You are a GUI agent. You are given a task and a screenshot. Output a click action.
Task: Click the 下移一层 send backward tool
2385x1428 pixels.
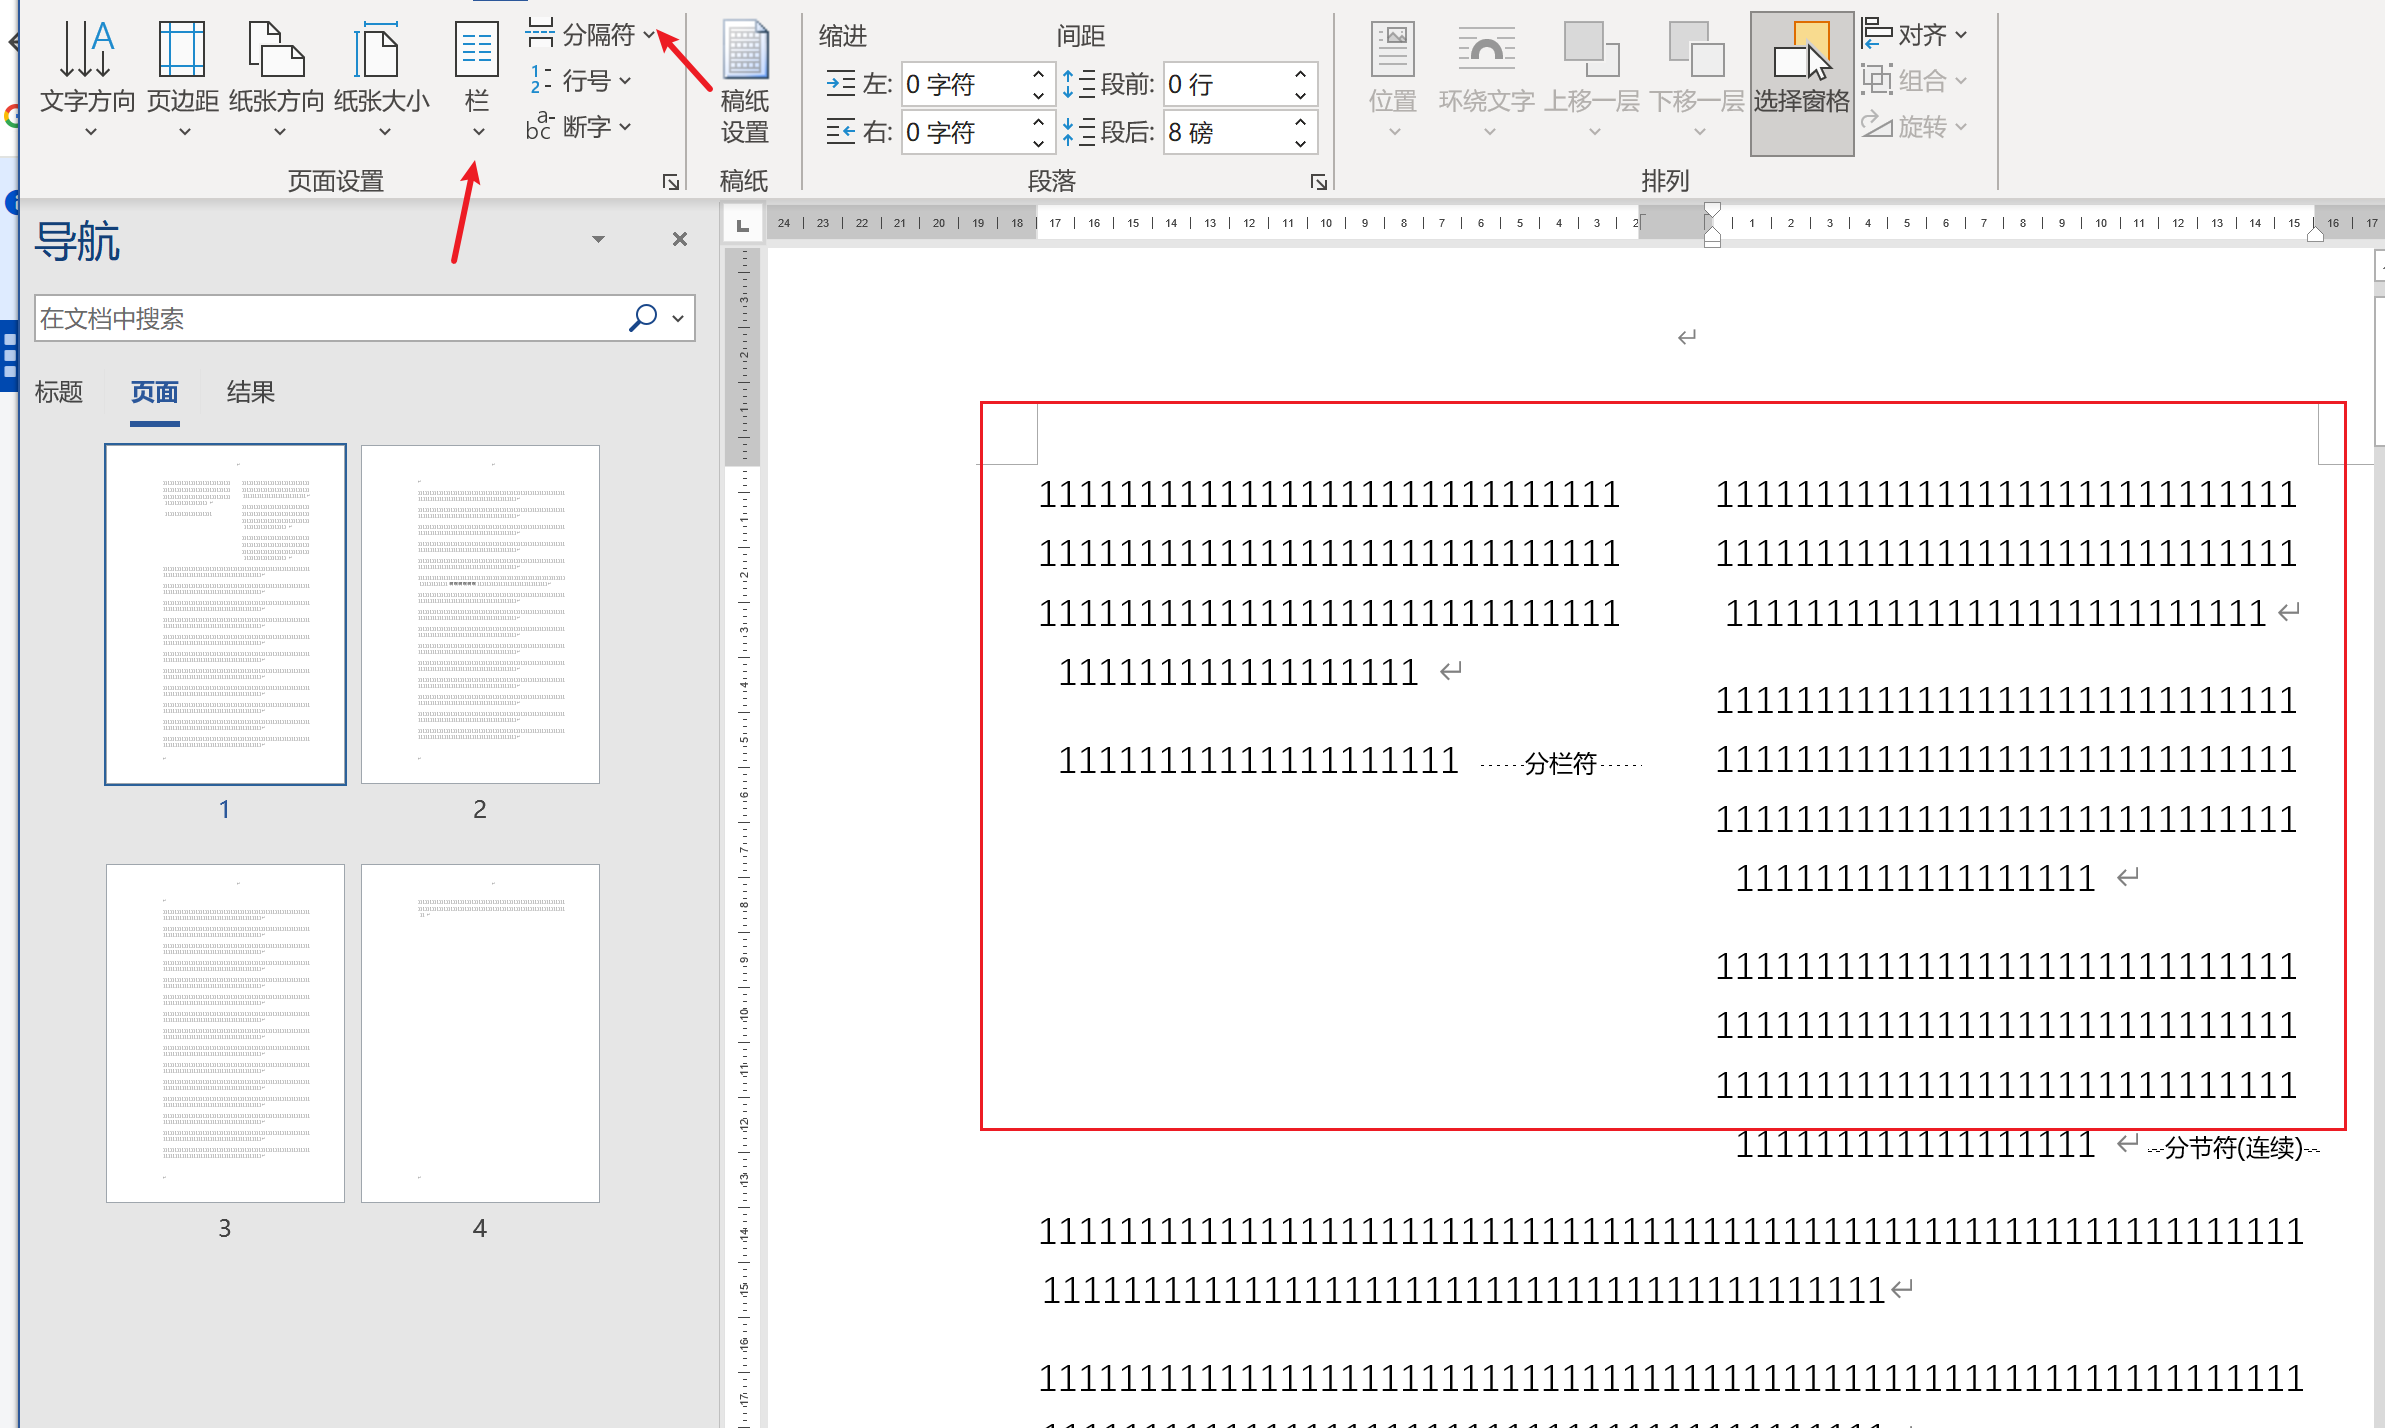point(1697,80)
